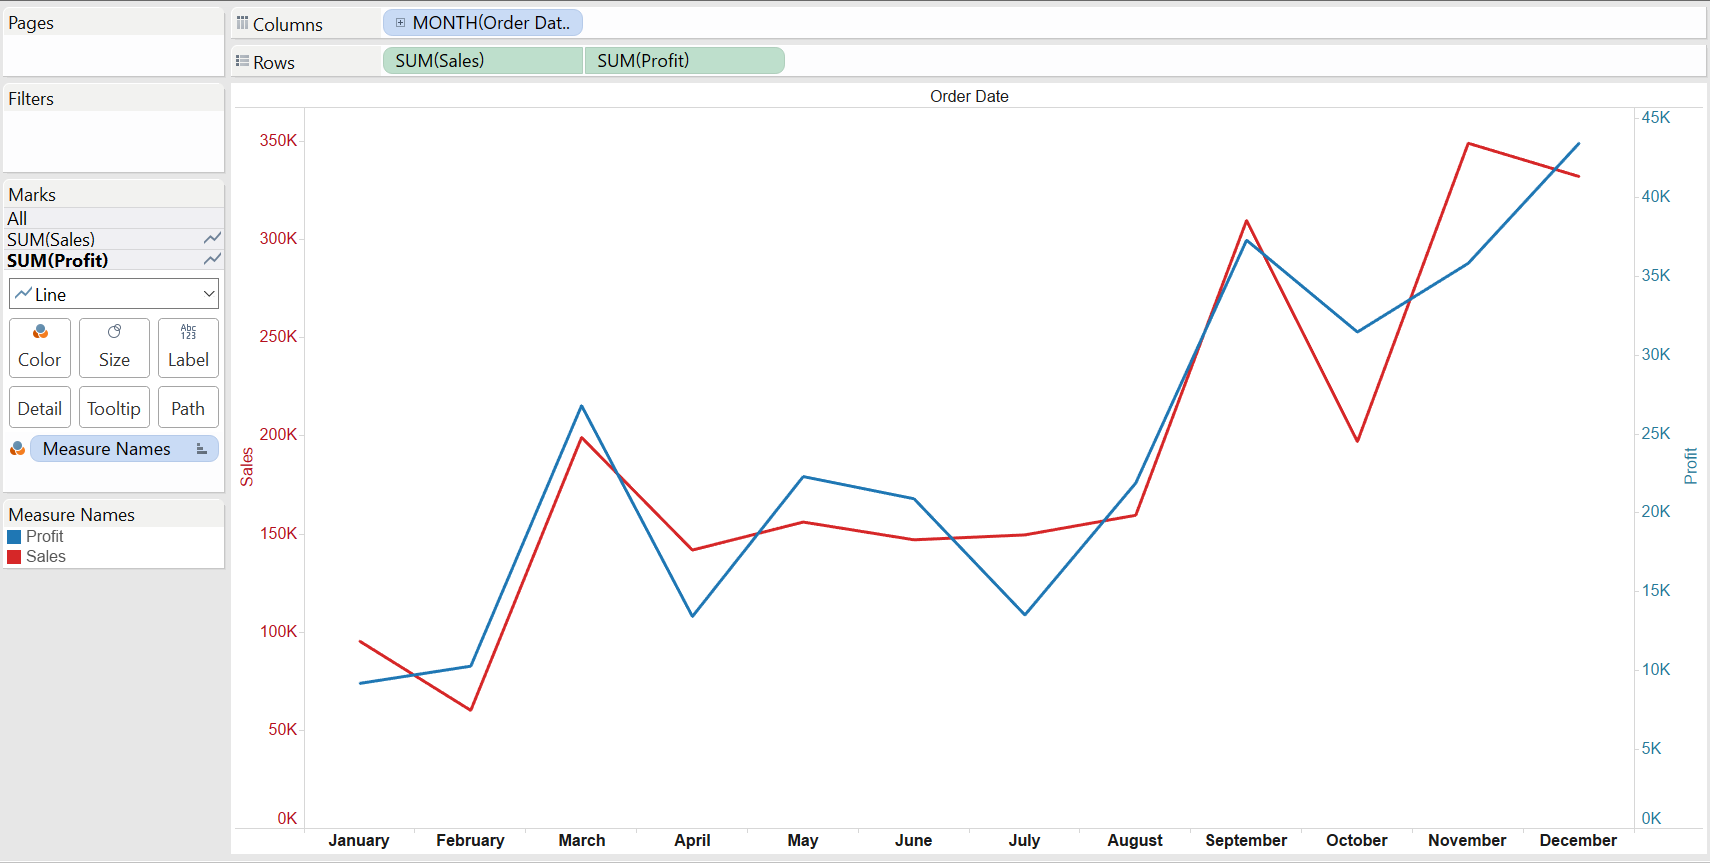Expand the MONTH(Order Date) pill plus sign
Viewport: 1710px width, 863px height.
coord(400,22)
